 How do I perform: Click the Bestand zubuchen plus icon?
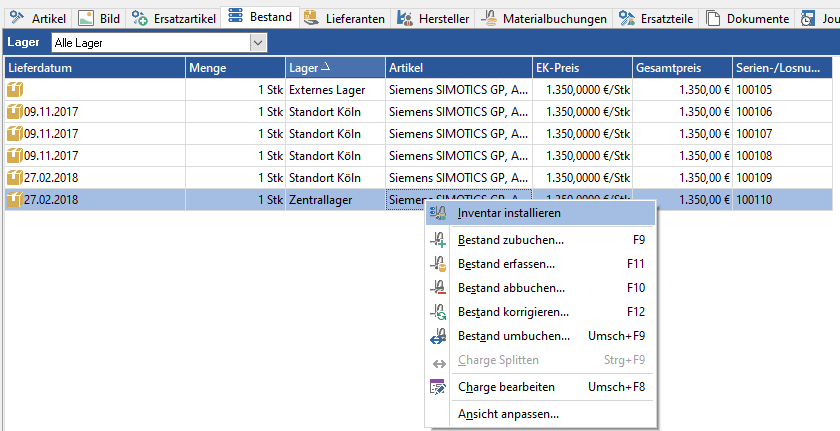[x=438, y=240]
